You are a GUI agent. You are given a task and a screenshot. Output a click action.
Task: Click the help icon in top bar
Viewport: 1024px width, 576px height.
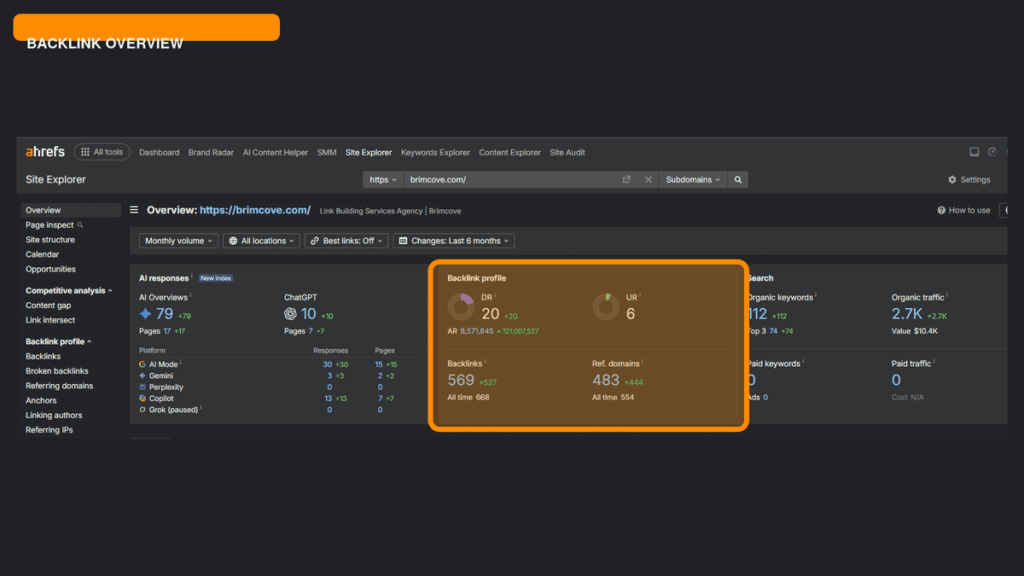pyautogui.click(x=992, y=152)
